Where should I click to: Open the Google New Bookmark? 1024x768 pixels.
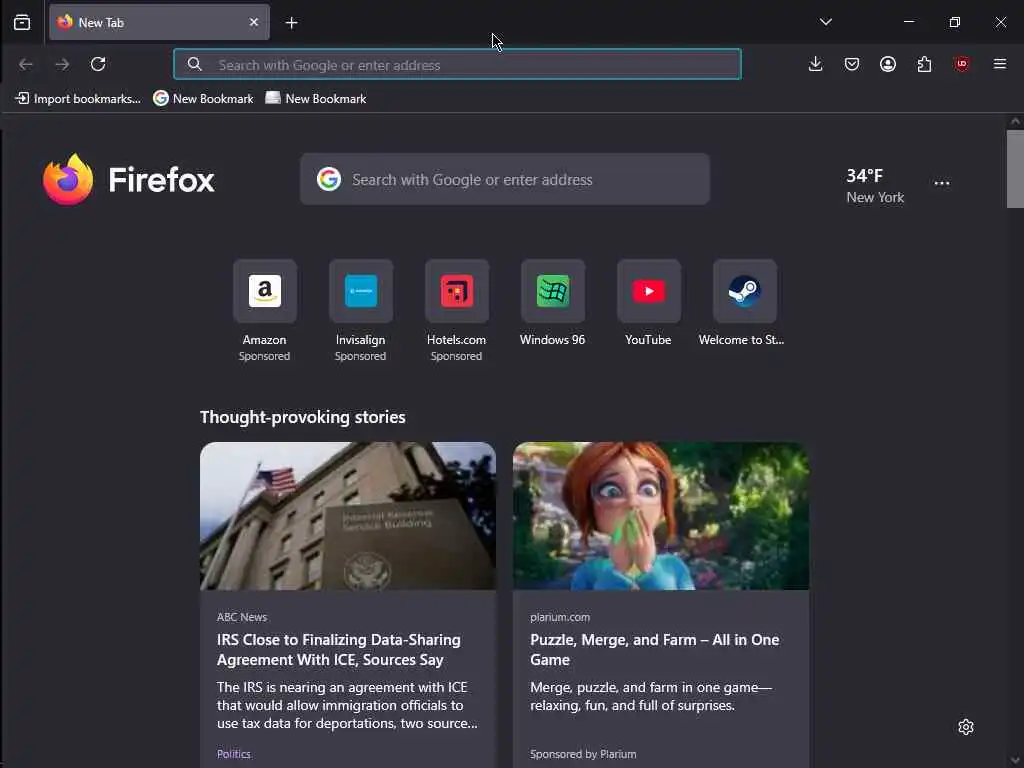click(x=203, y=99)
